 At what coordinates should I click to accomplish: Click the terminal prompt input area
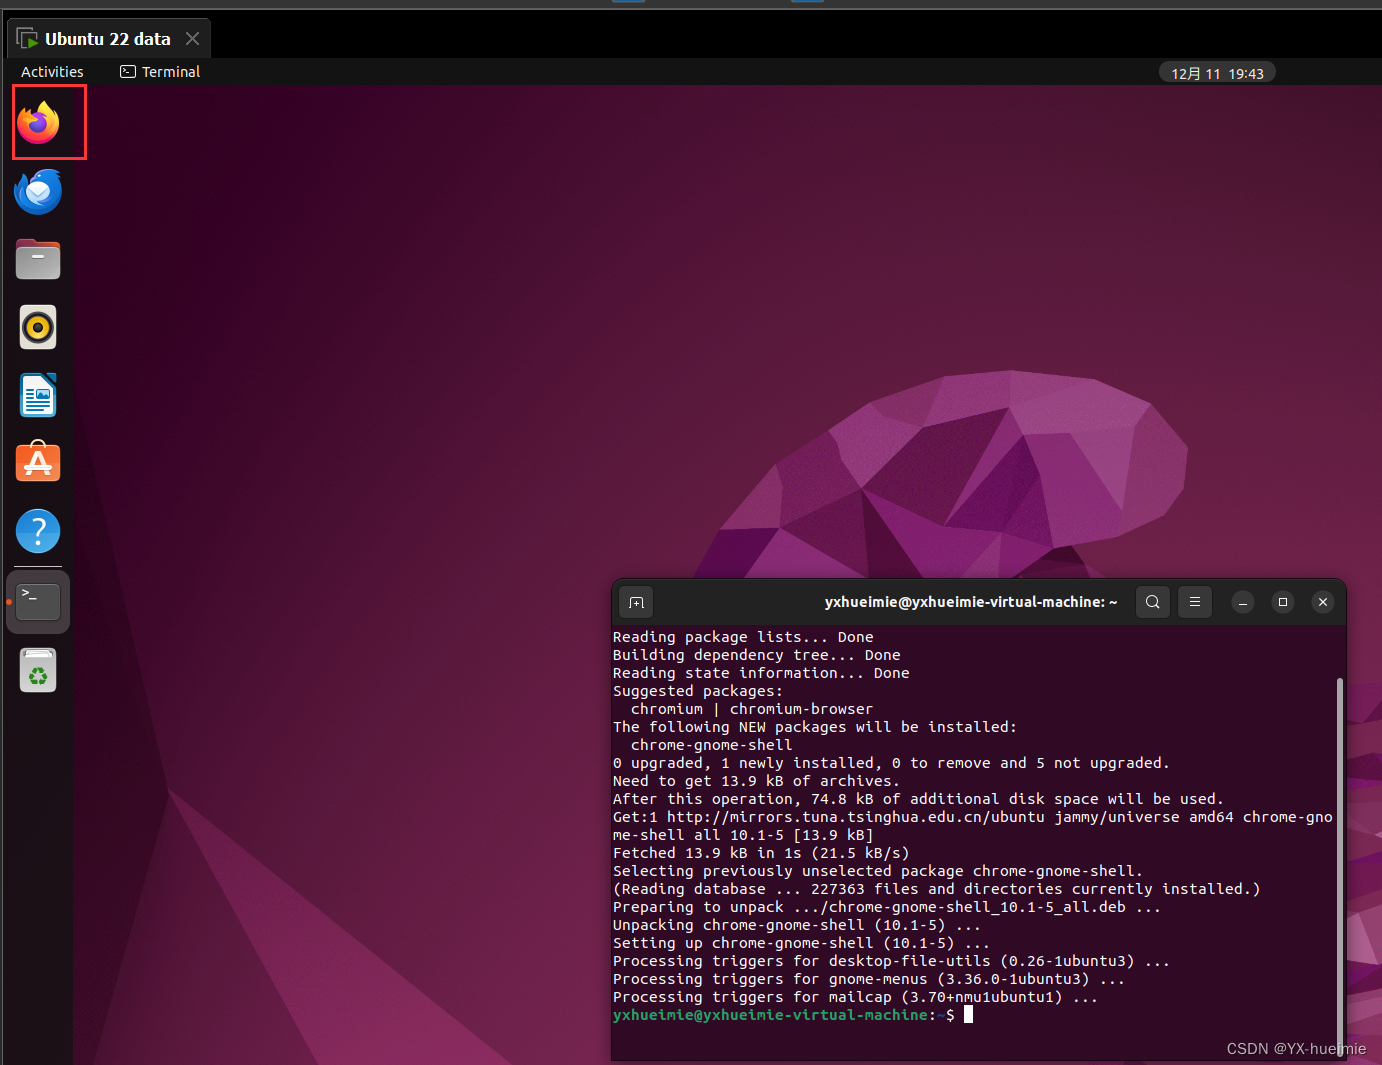[x=967, y=1014]
